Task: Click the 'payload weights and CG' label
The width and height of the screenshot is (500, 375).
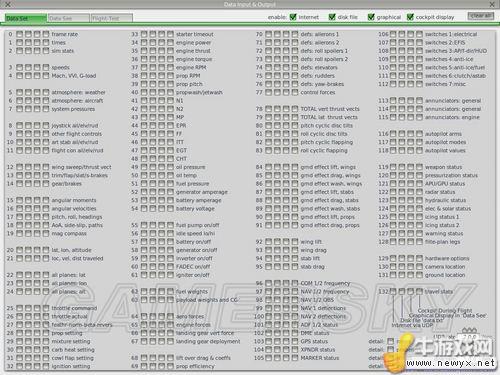Action: (207, 300)
